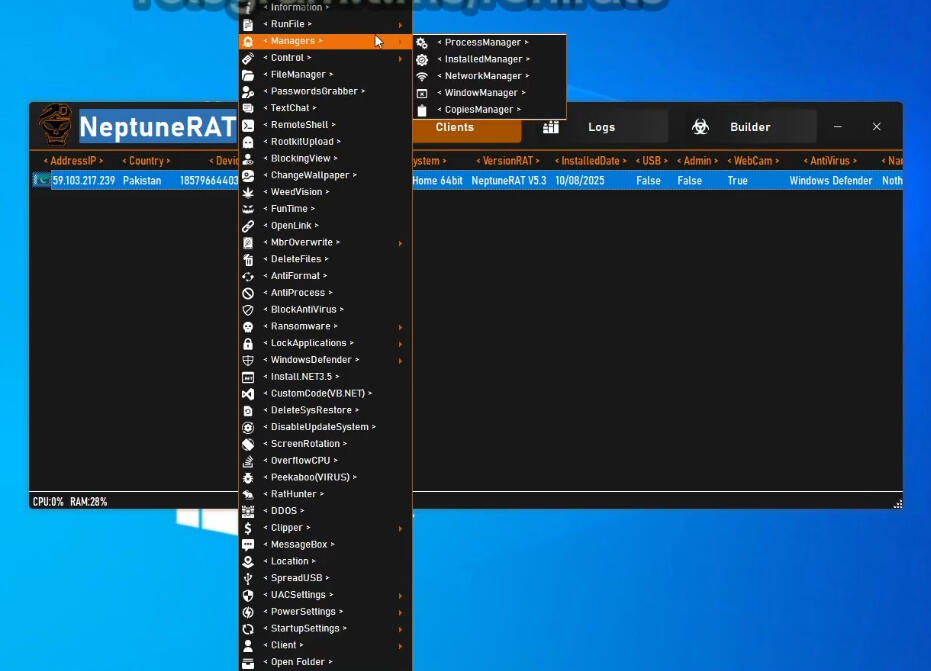Expand the Control submenu arrow
This screenshot has width=931, height=671.
point(401,58)
